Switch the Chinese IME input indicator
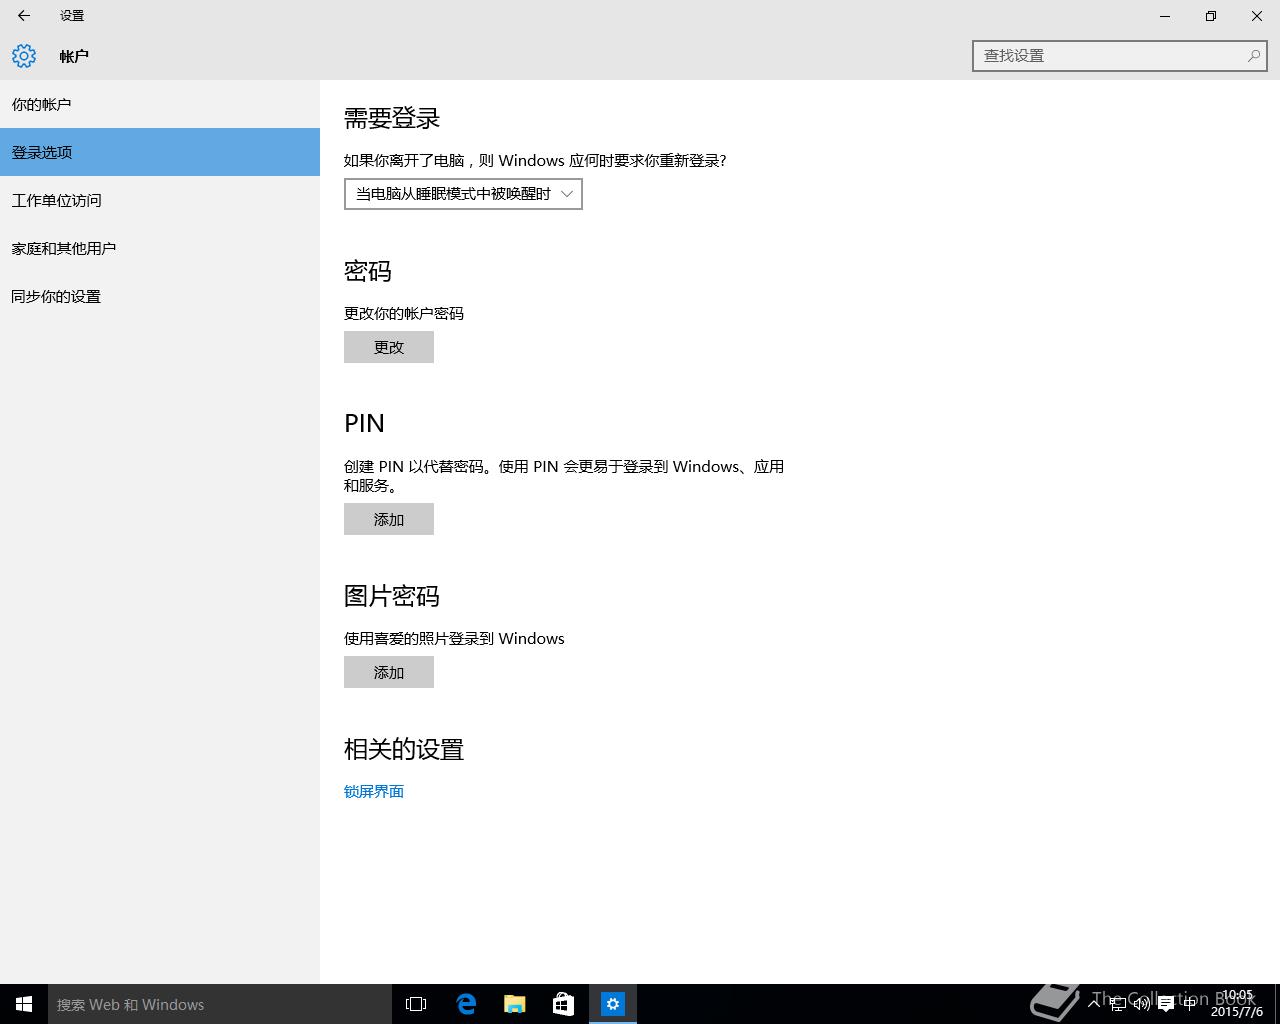Screen dimensions: 1280x1024 pos(1189,1004)
